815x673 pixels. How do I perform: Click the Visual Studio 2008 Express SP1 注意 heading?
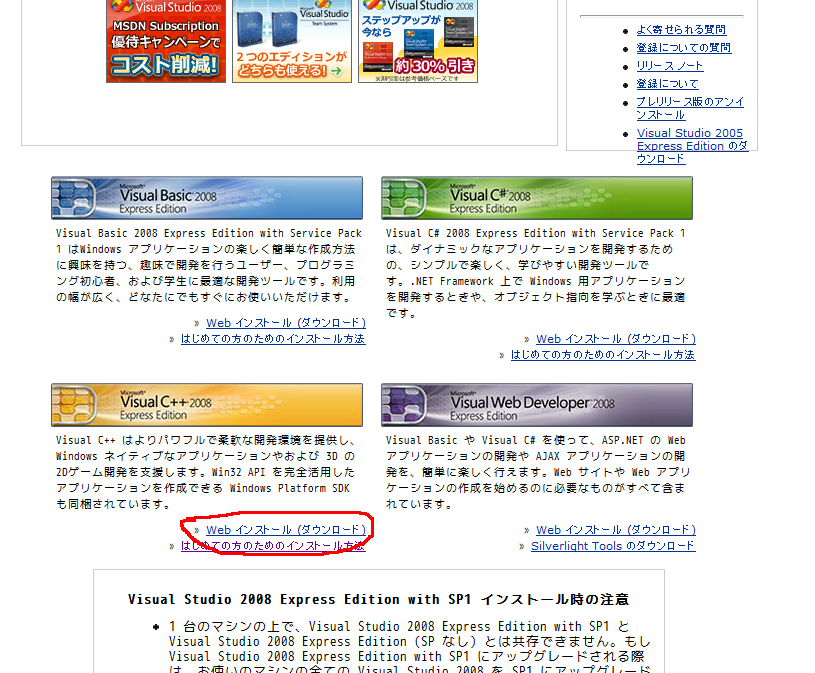tap(378, 600)
